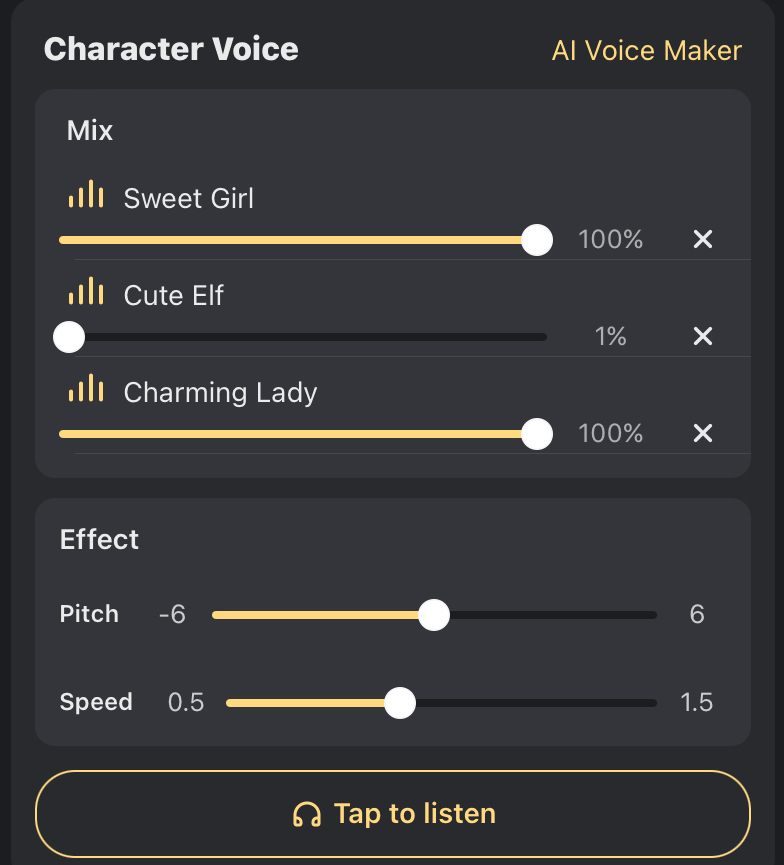Viewport: 784px width, 865px height.
Task: Click the maximum pitch value 6
Action: (697, 614)
